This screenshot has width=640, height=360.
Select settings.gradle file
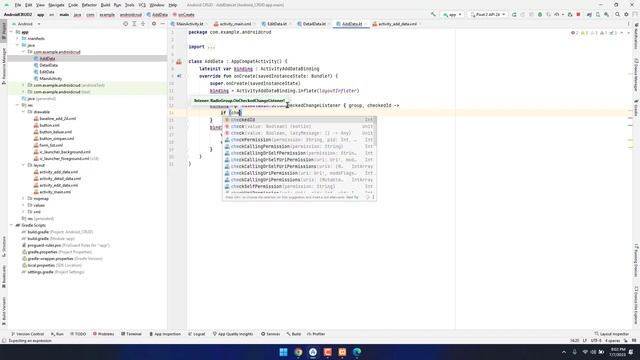tap(40, 272)
